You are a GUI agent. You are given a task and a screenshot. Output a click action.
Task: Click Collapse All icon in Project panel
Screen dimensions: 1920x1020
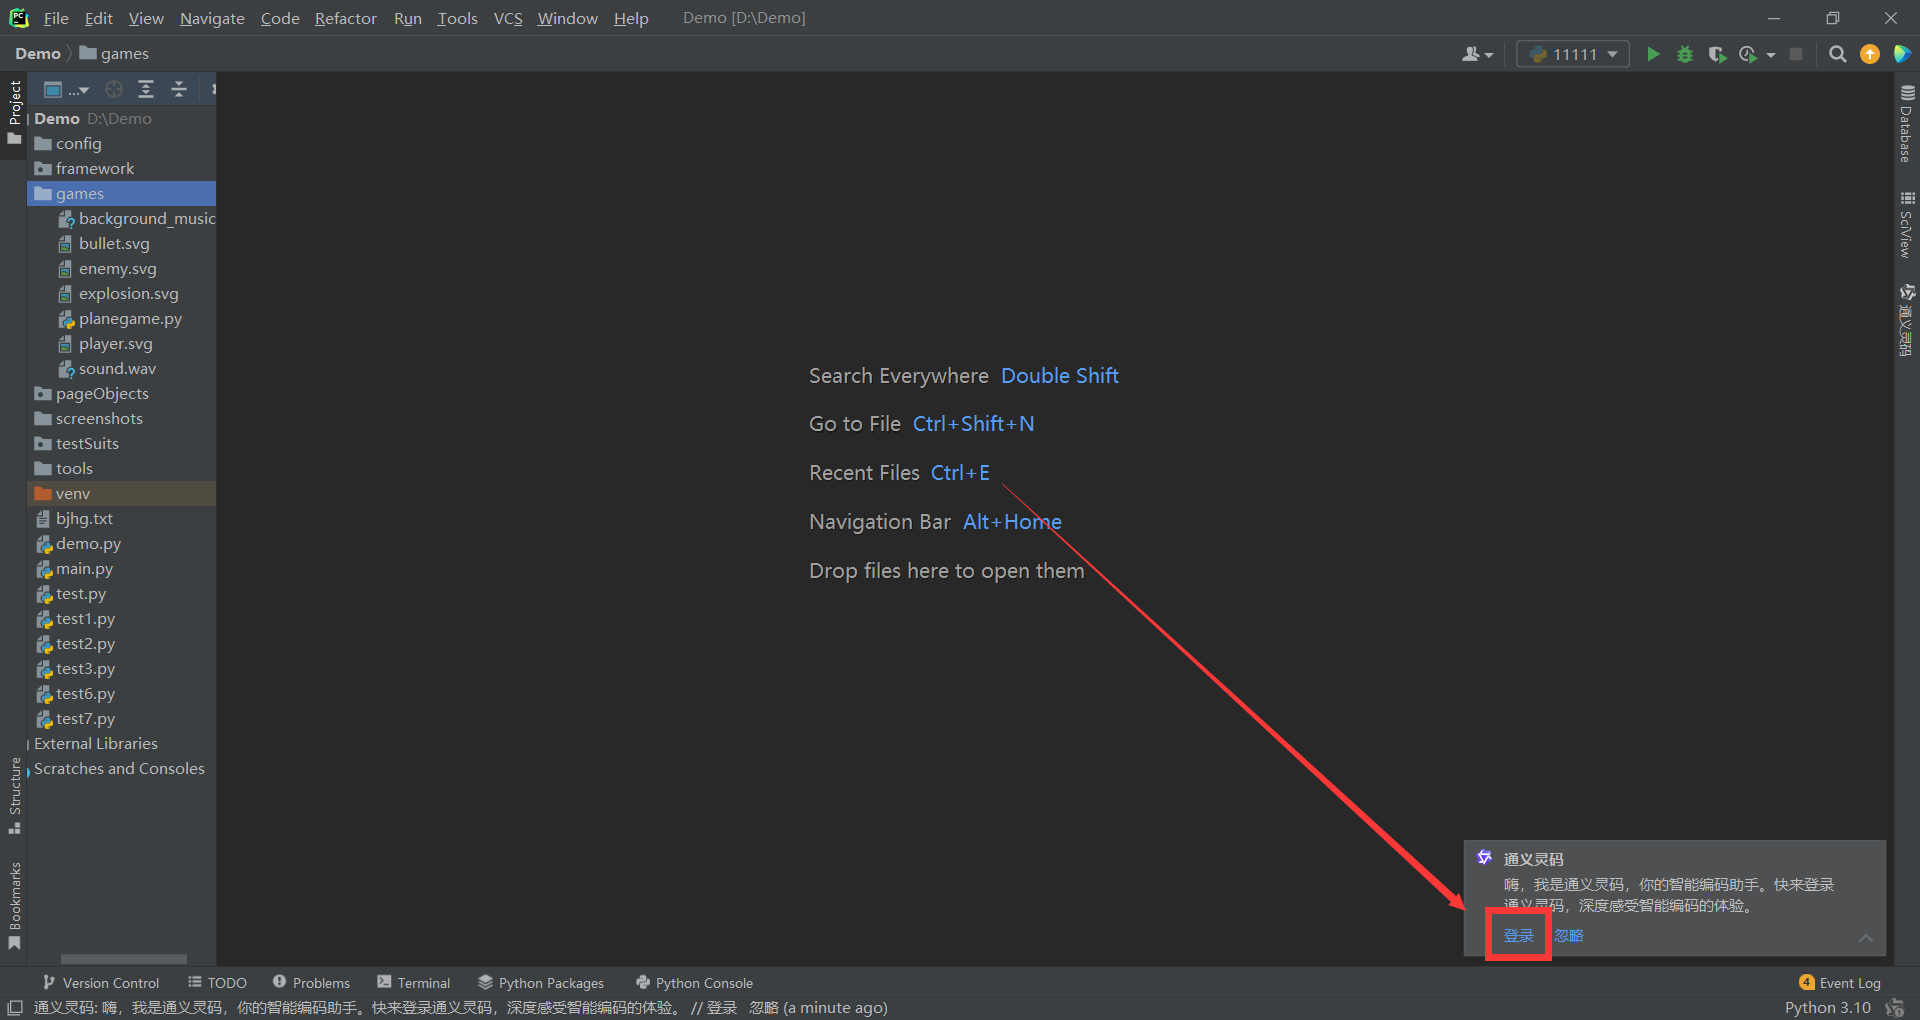(179, 90)
